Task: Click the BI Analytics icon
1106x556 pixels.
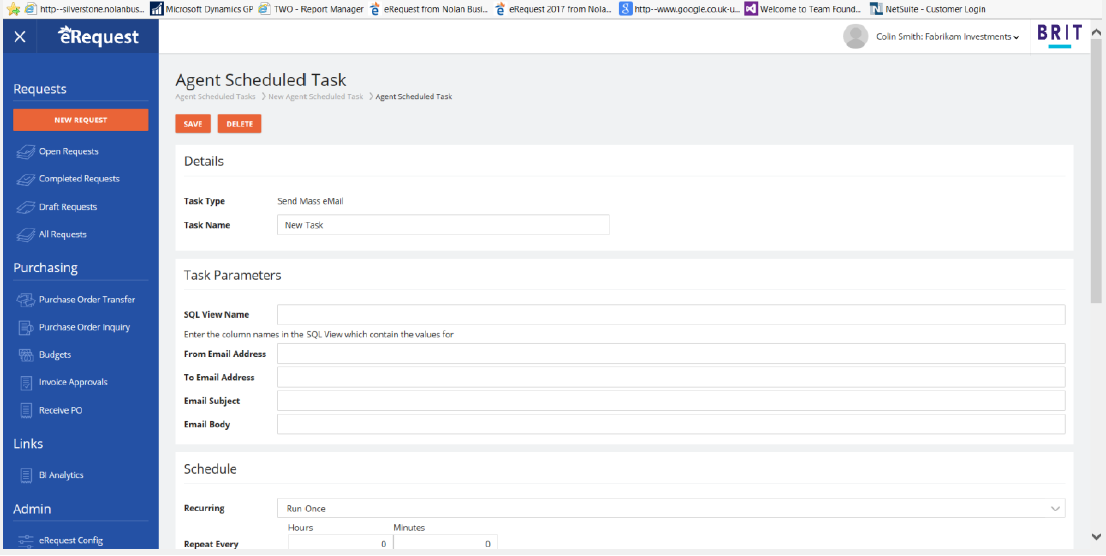Action: click(26, 476)
